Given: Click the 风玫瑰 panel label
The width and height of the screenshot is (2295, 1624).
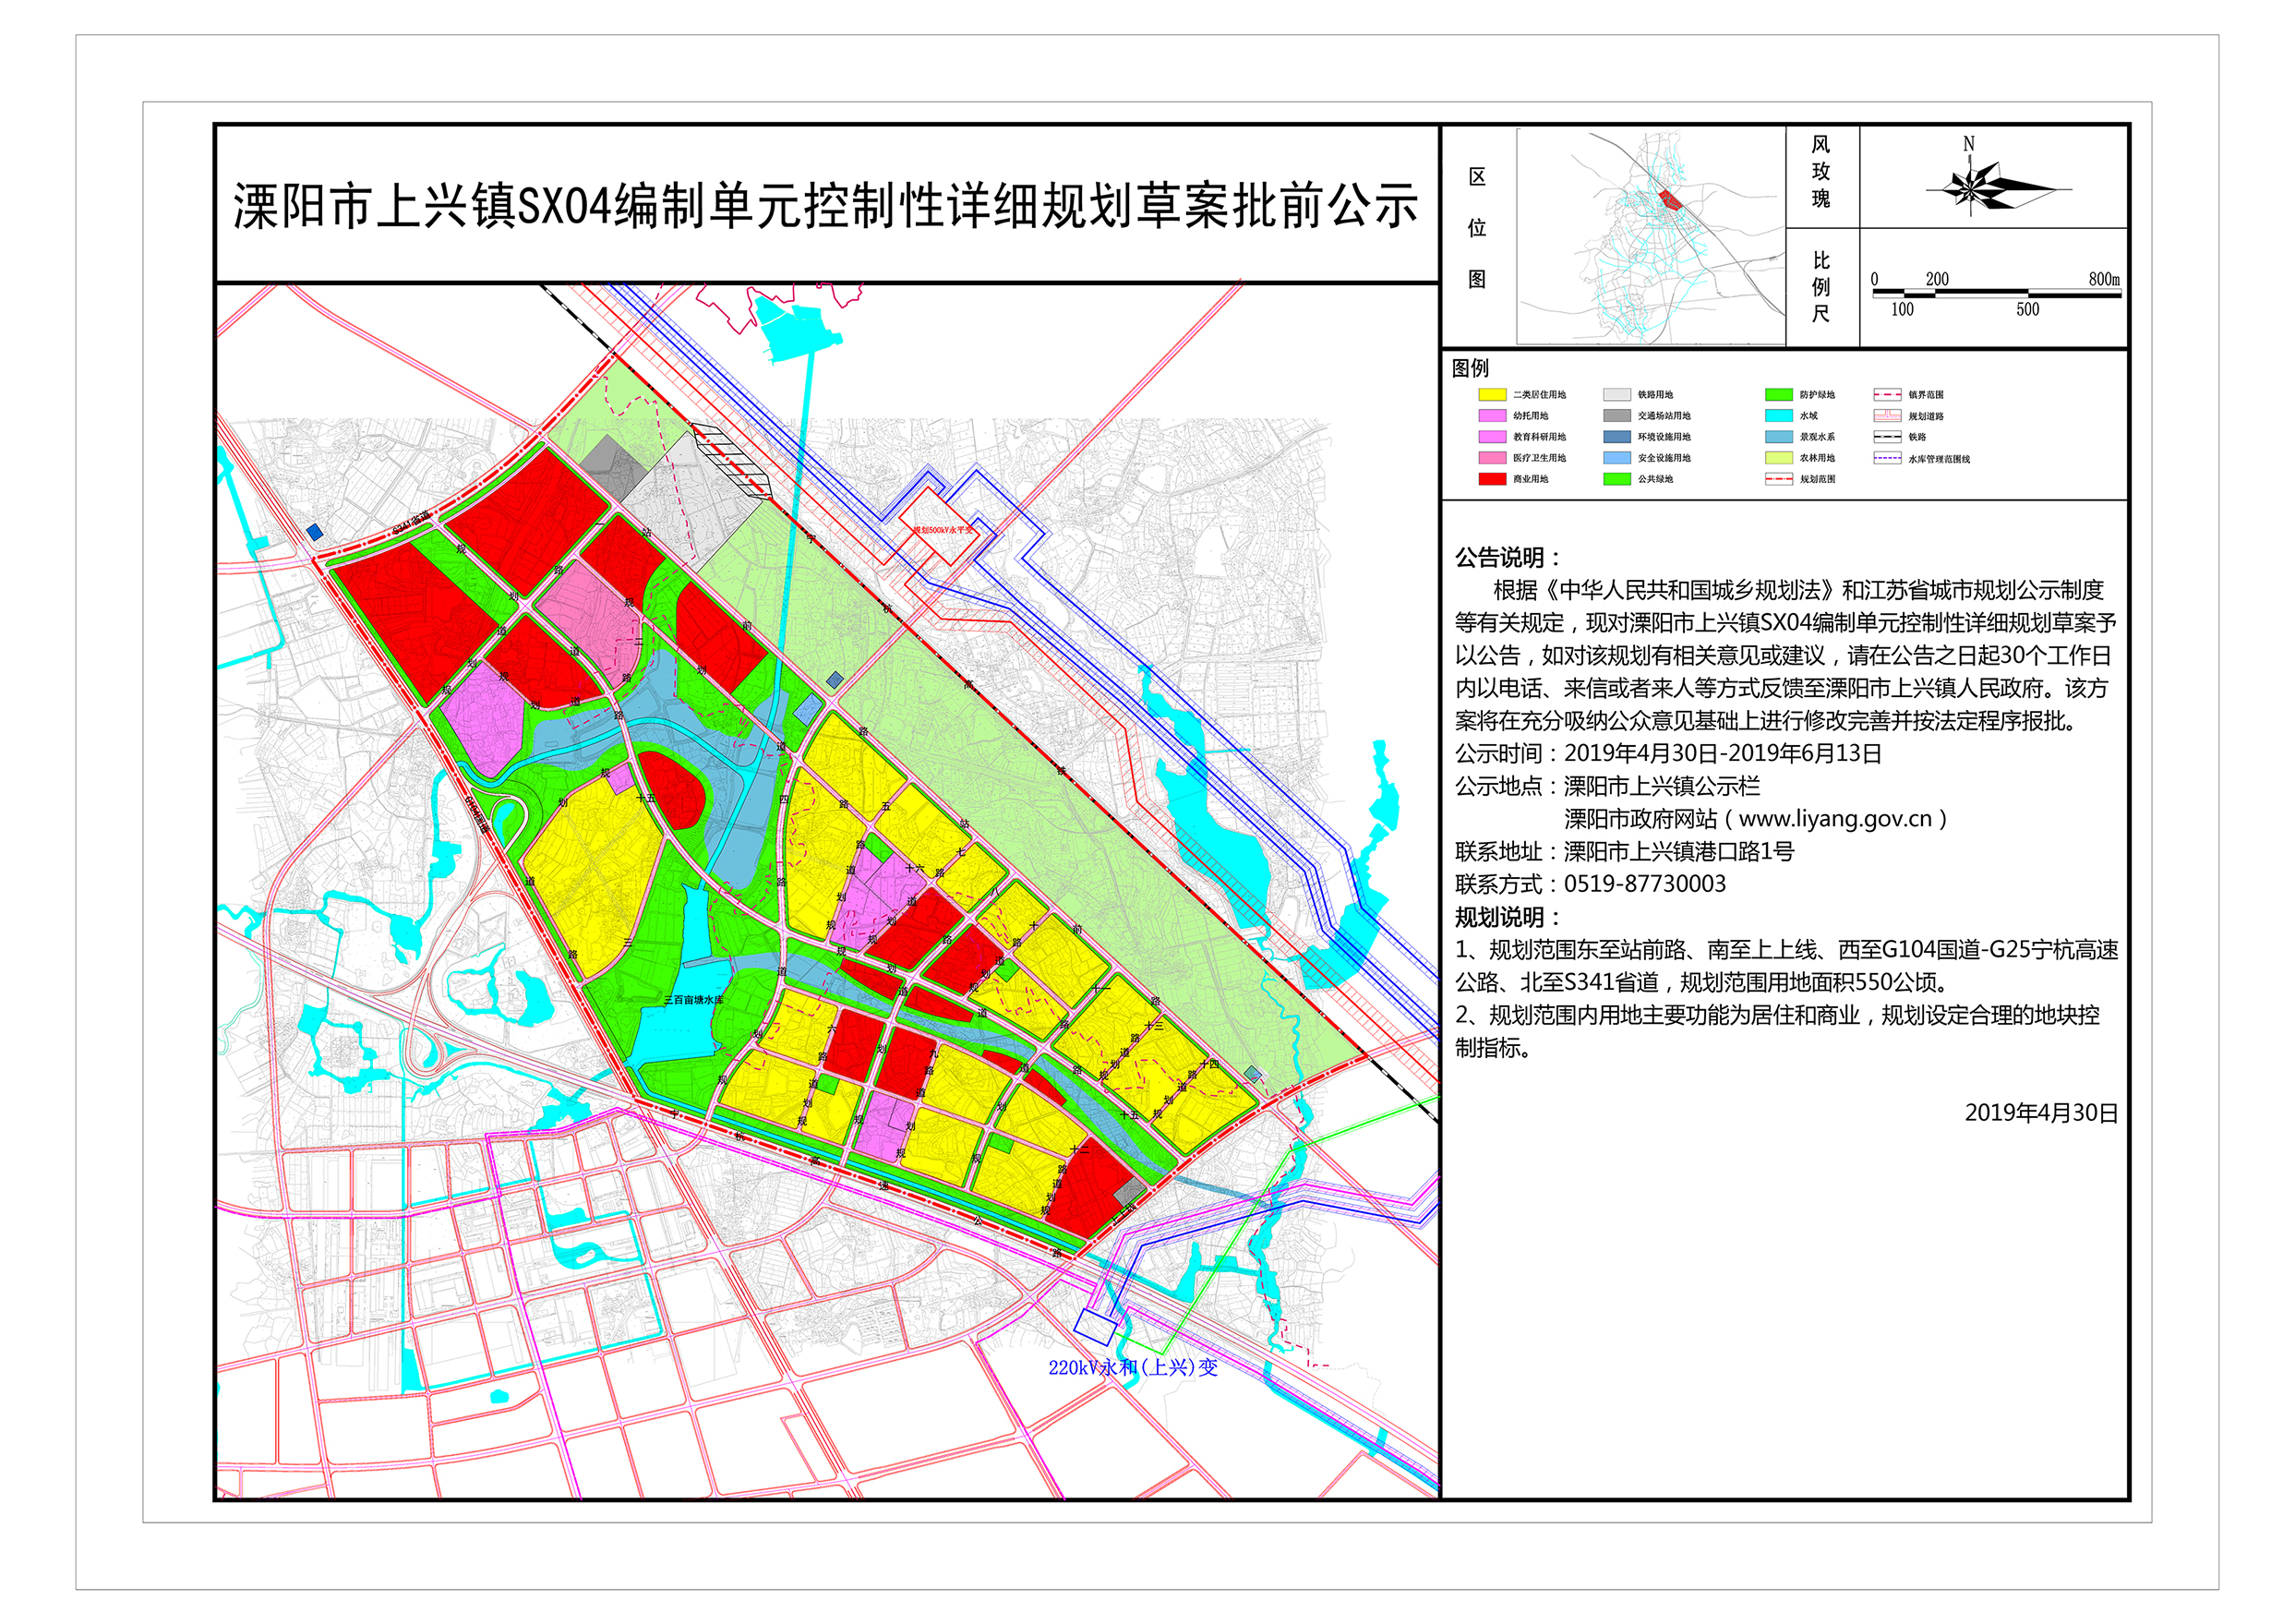Looking at the screenshot, I should (x=1821, y=172).
